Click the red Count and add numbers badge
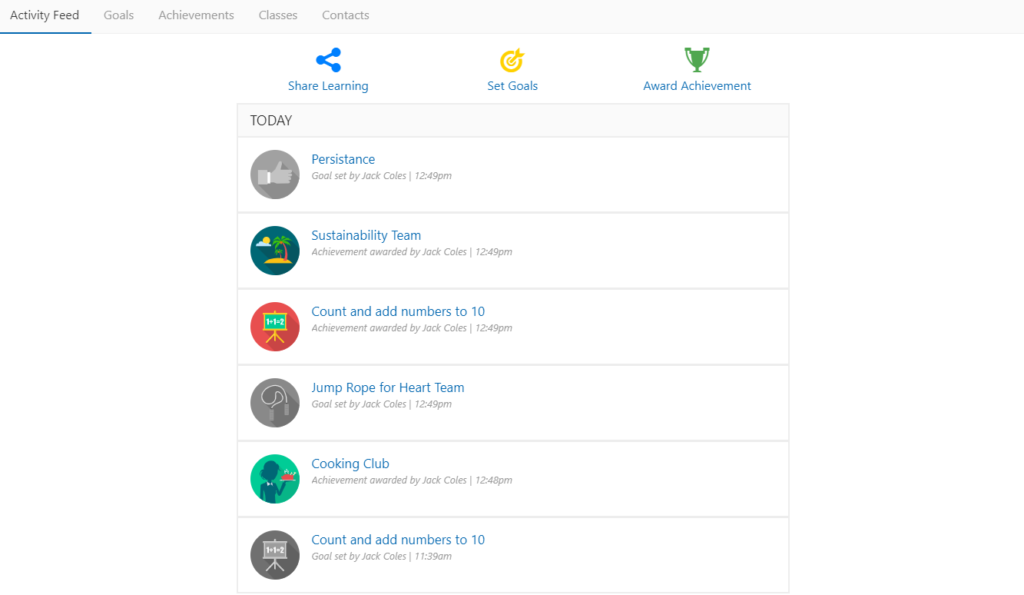 (275, 327)
